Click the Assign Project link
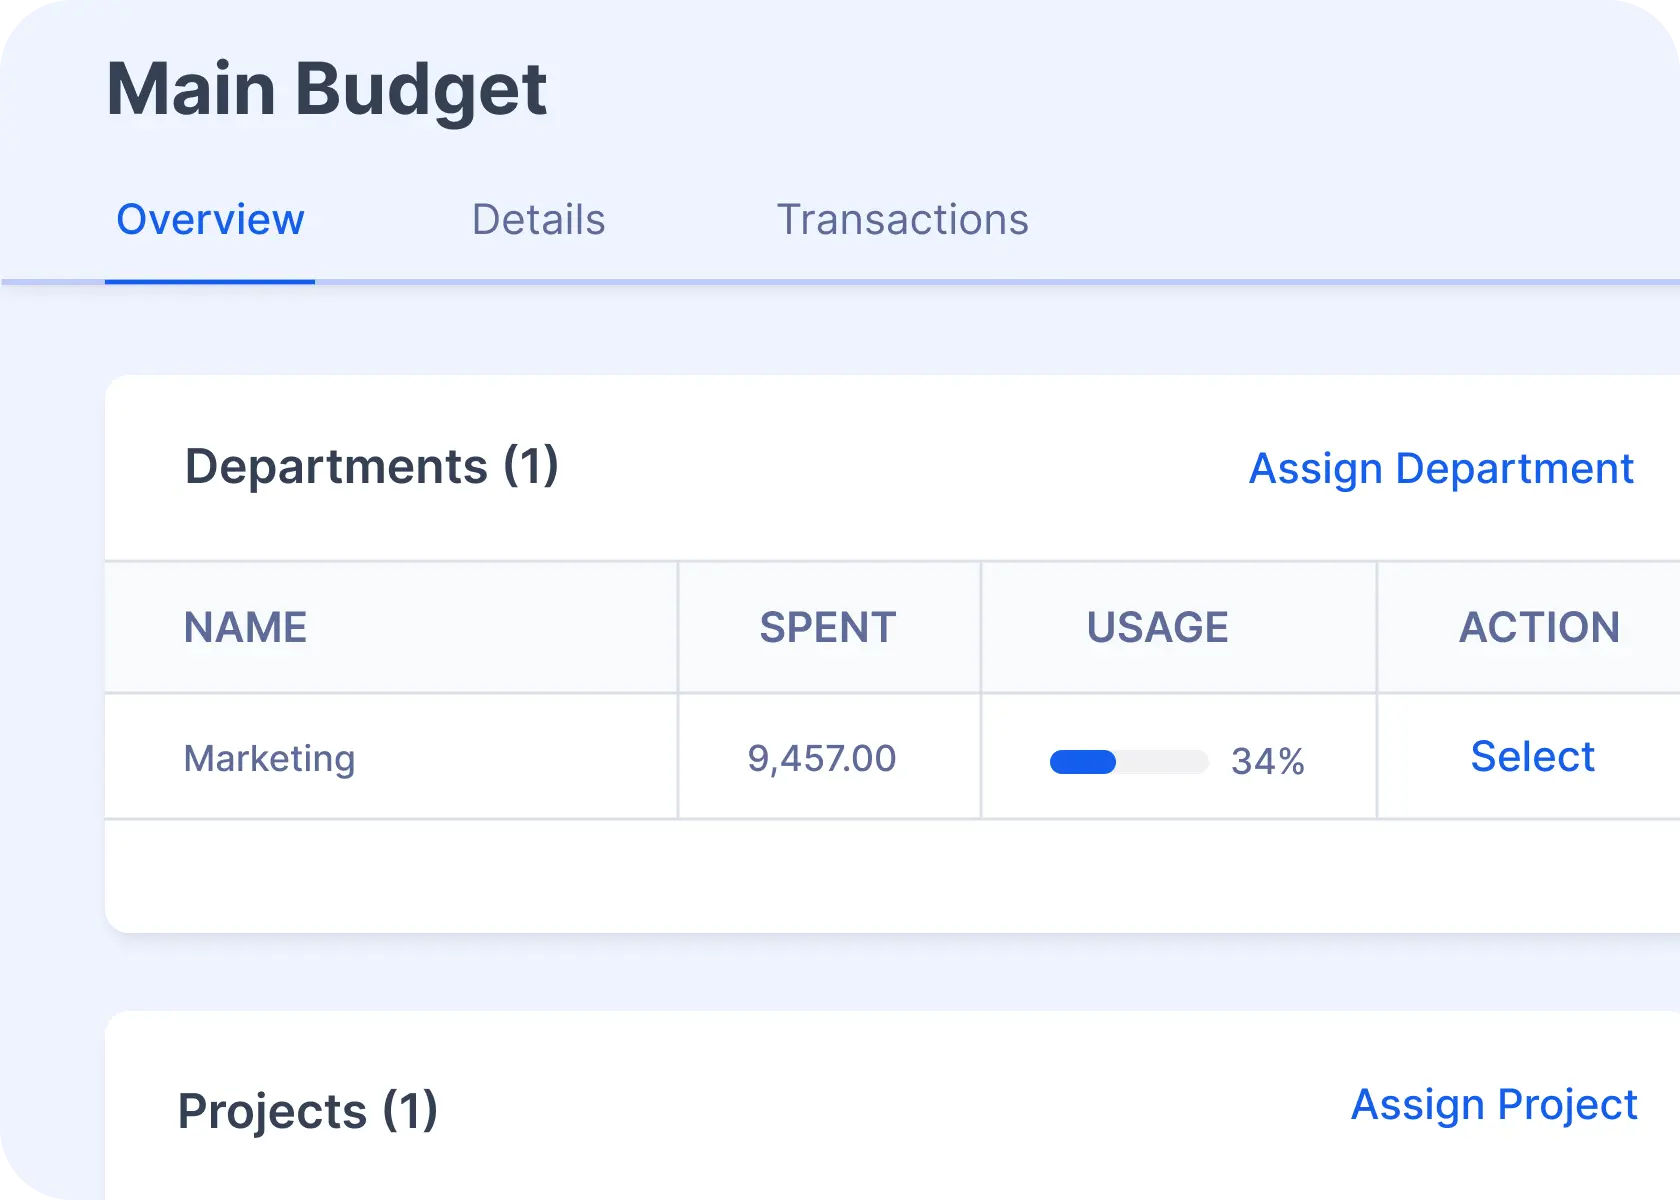Screen dimensions: 1680x1200 (x=1494, y=1105)
